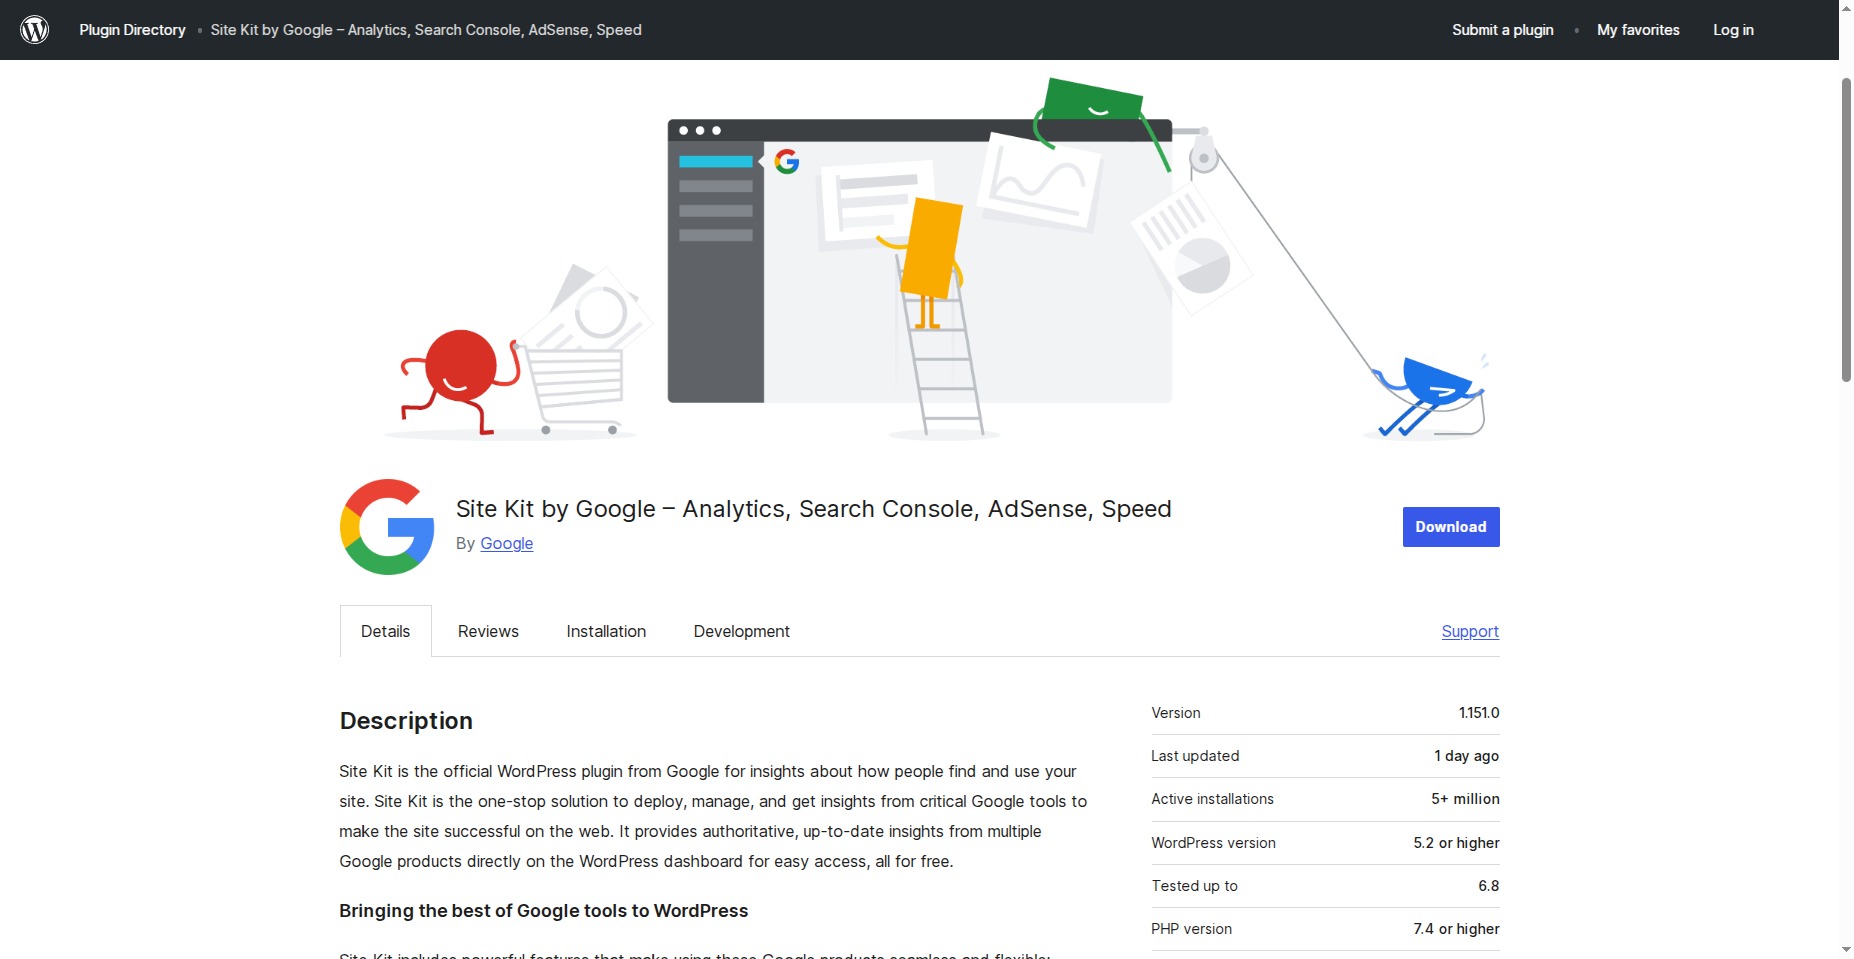Click the Site Kit Google G plugin icon
Image resolution: width=1854 pixels, height=959 pixels.
[x=387, y=527]
